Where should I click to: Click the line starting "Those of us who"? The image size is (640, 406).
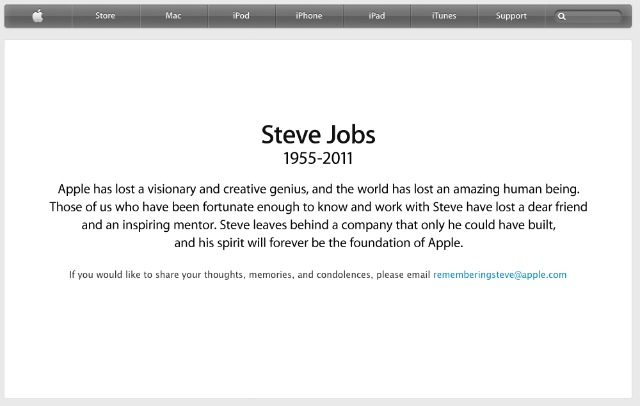318,207
